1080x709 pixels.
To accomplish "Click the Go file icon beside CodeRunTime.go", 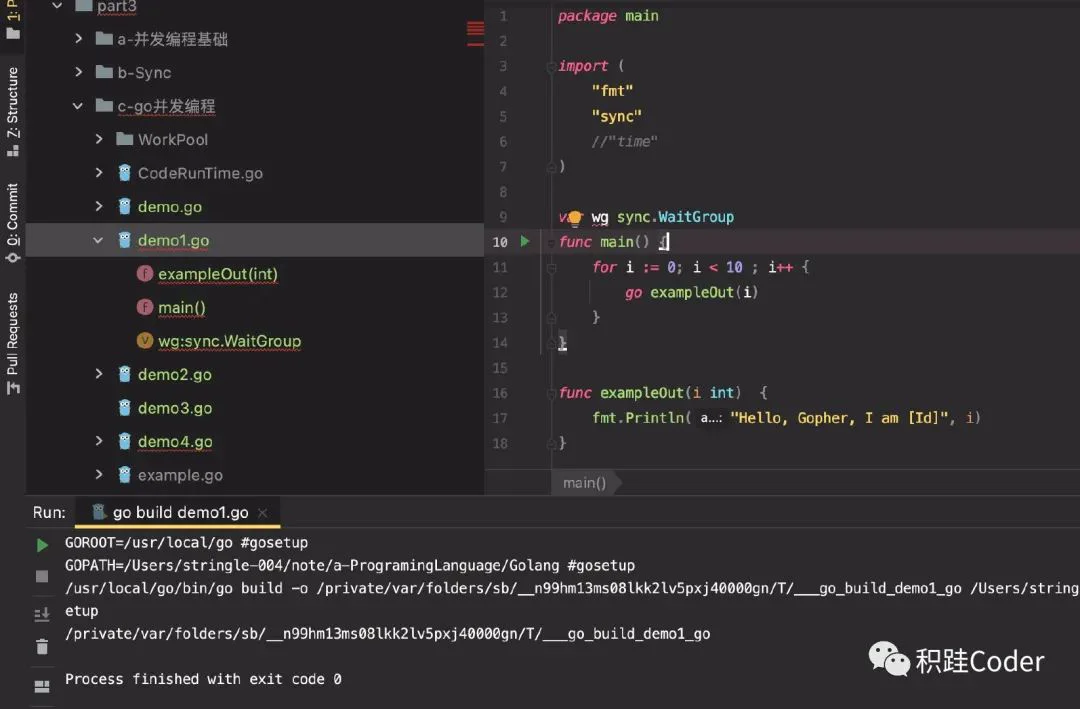I will click(125, 173).
